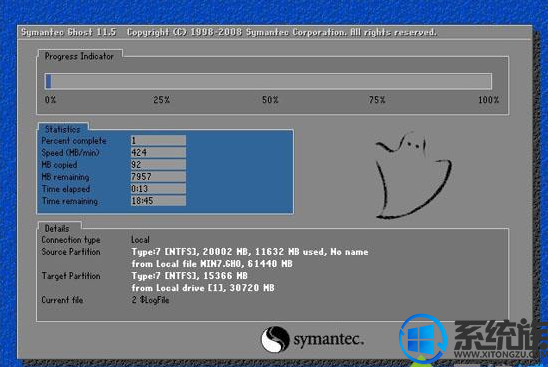Select the Statistics panel tab label
The image size is (548, 367).
click(63, 129)
